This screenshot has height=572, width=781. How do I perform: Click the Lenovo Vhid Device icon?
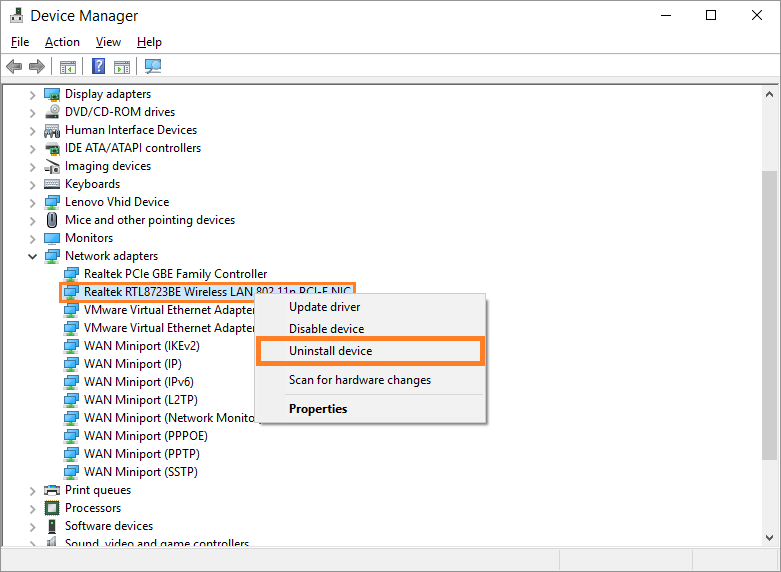[x=52, y=202]
